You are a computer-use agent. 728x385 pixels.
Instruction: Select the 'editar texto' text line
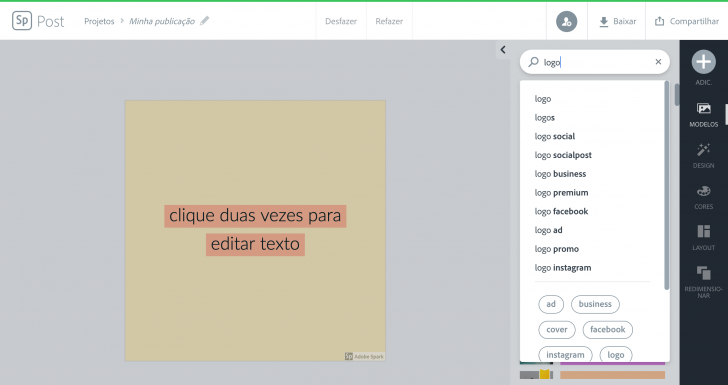[x=255, y=244]
